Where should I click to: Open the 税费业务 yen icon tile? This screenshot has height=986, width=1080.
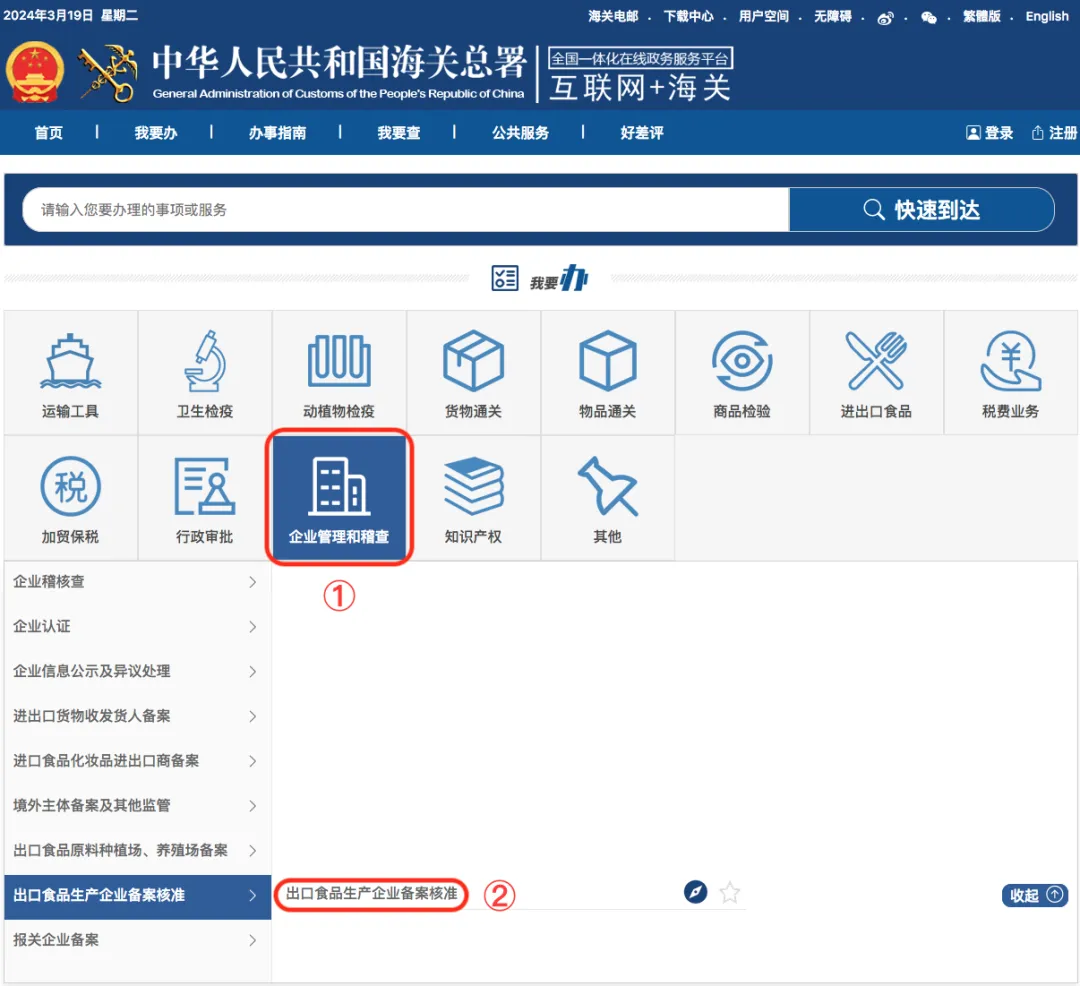[x=1010, y=373]
